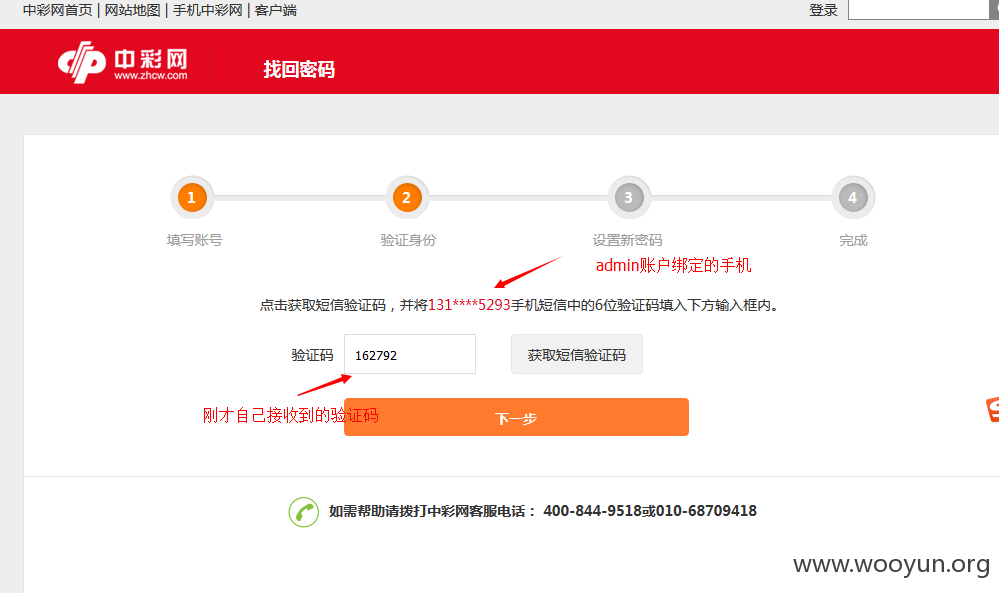Open the 中彩网首页 link
999x593 pixels.
pos(57,10)
